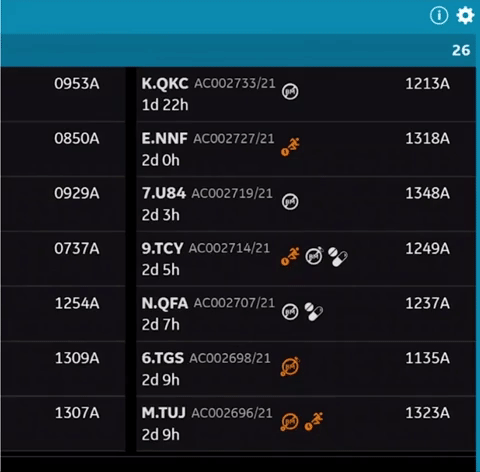480x472 pixels.
Task: Click the orange runner icon on 9.TCY row
Action: (290, 257)
